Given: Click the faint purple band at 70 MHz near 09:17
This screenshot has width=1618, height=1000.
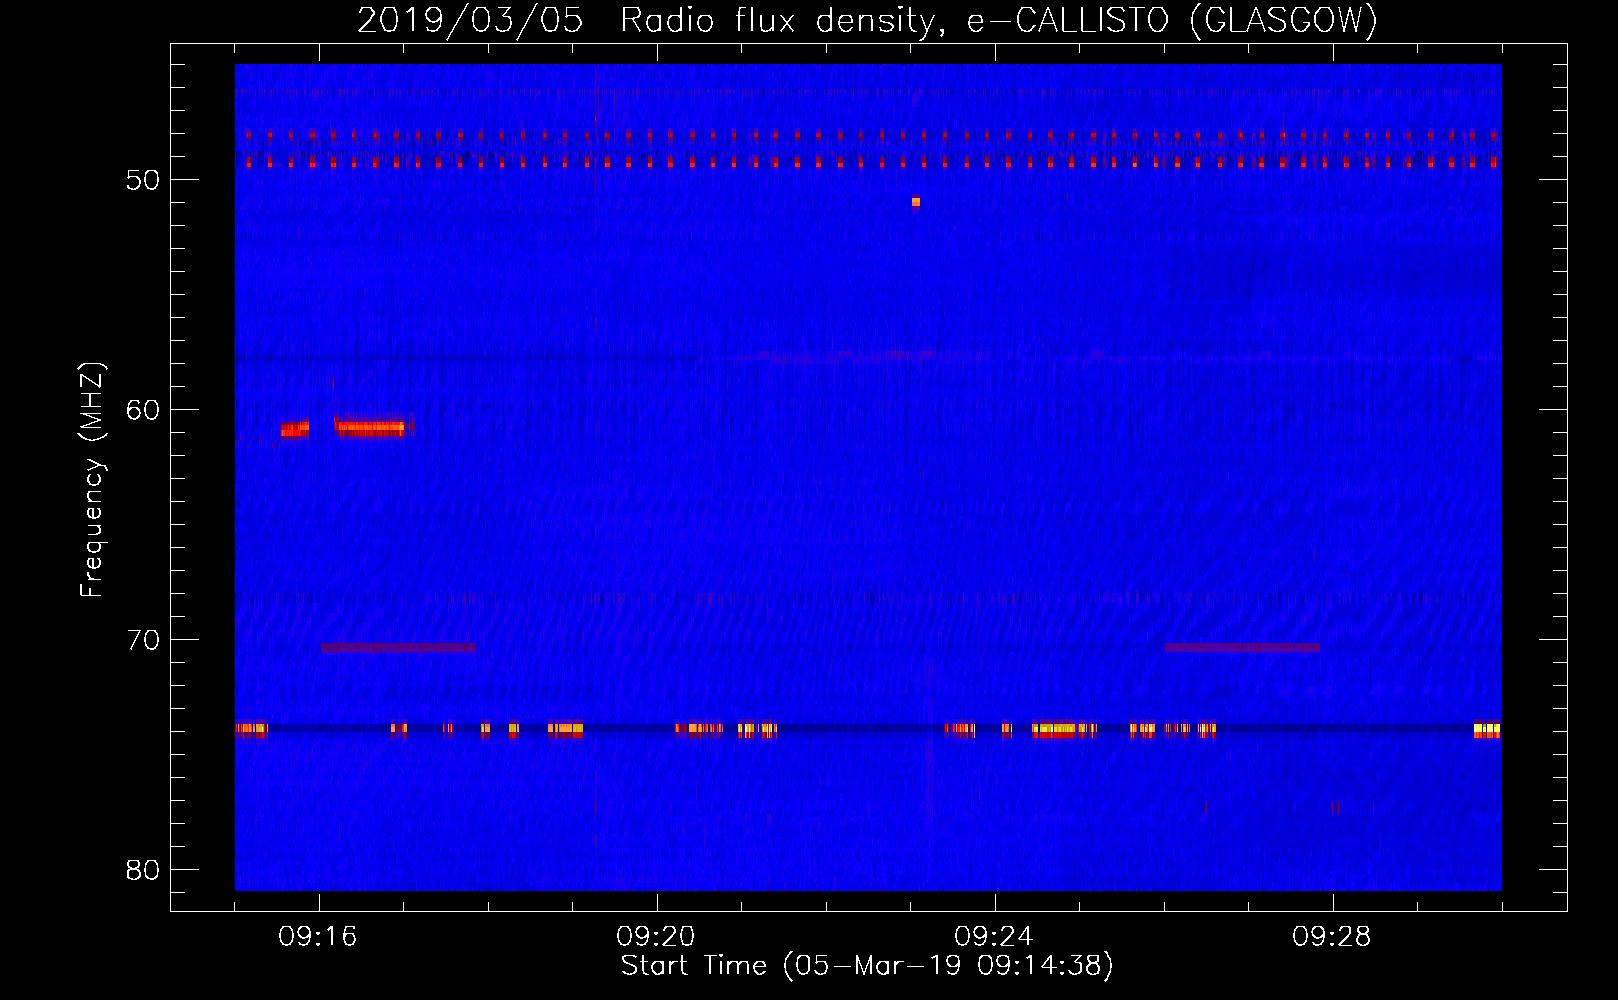Looking at the screenshot, I should [x=398, y=648].
